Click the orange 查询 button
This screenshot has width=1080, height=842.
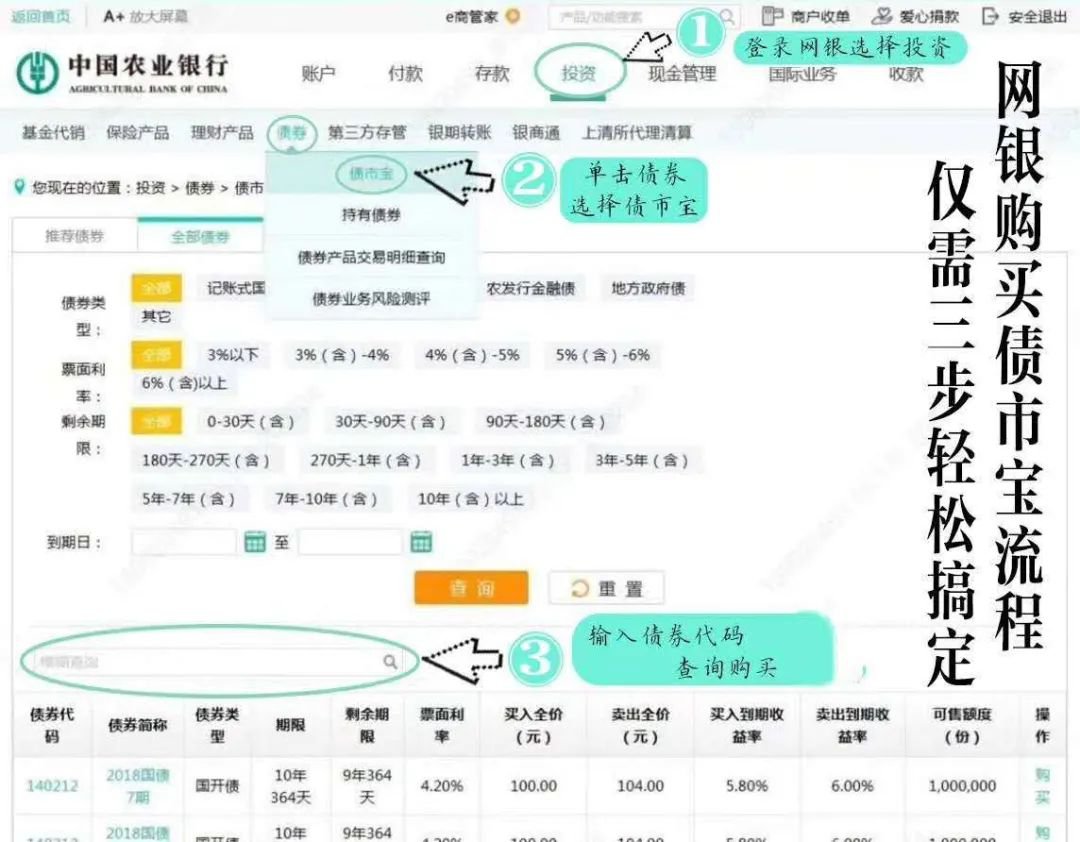point(471,588)
